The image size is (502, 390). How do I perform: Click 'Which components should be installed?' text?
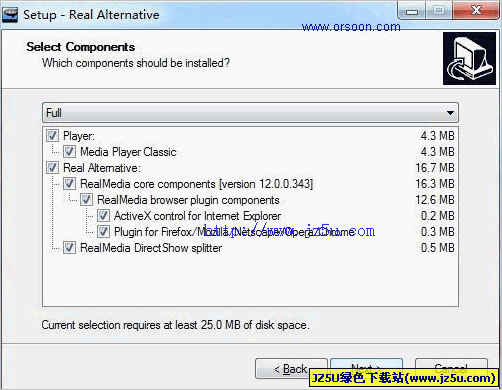click(136, 63)
